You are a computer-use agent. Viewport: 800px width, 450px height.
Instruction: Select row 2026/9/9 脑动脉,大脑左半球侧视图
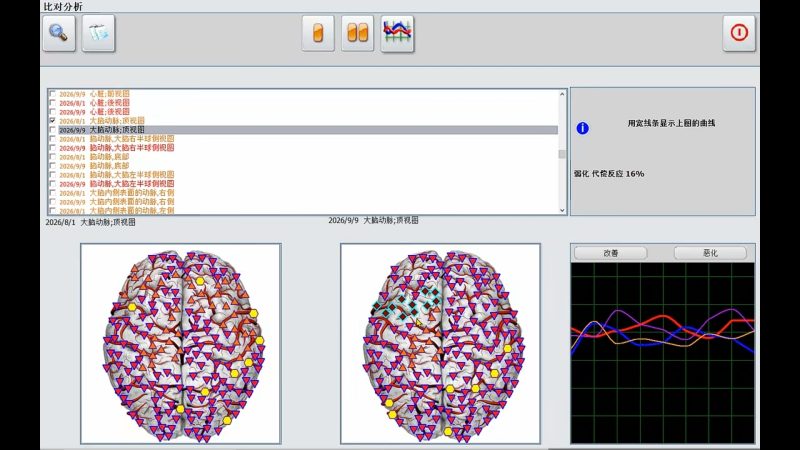pyautogui.click(x=116, y=184)
